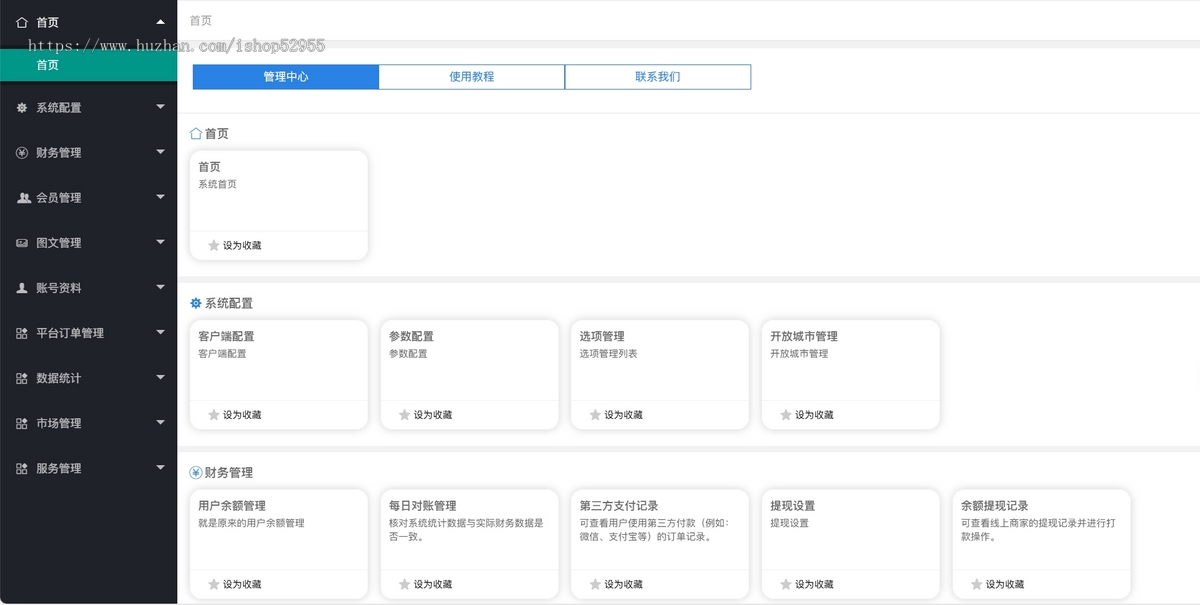This screenshot has height=605, width=1200.
Task: Star the 第三方支付记录 card as favorite
Action: click(595, 584)
